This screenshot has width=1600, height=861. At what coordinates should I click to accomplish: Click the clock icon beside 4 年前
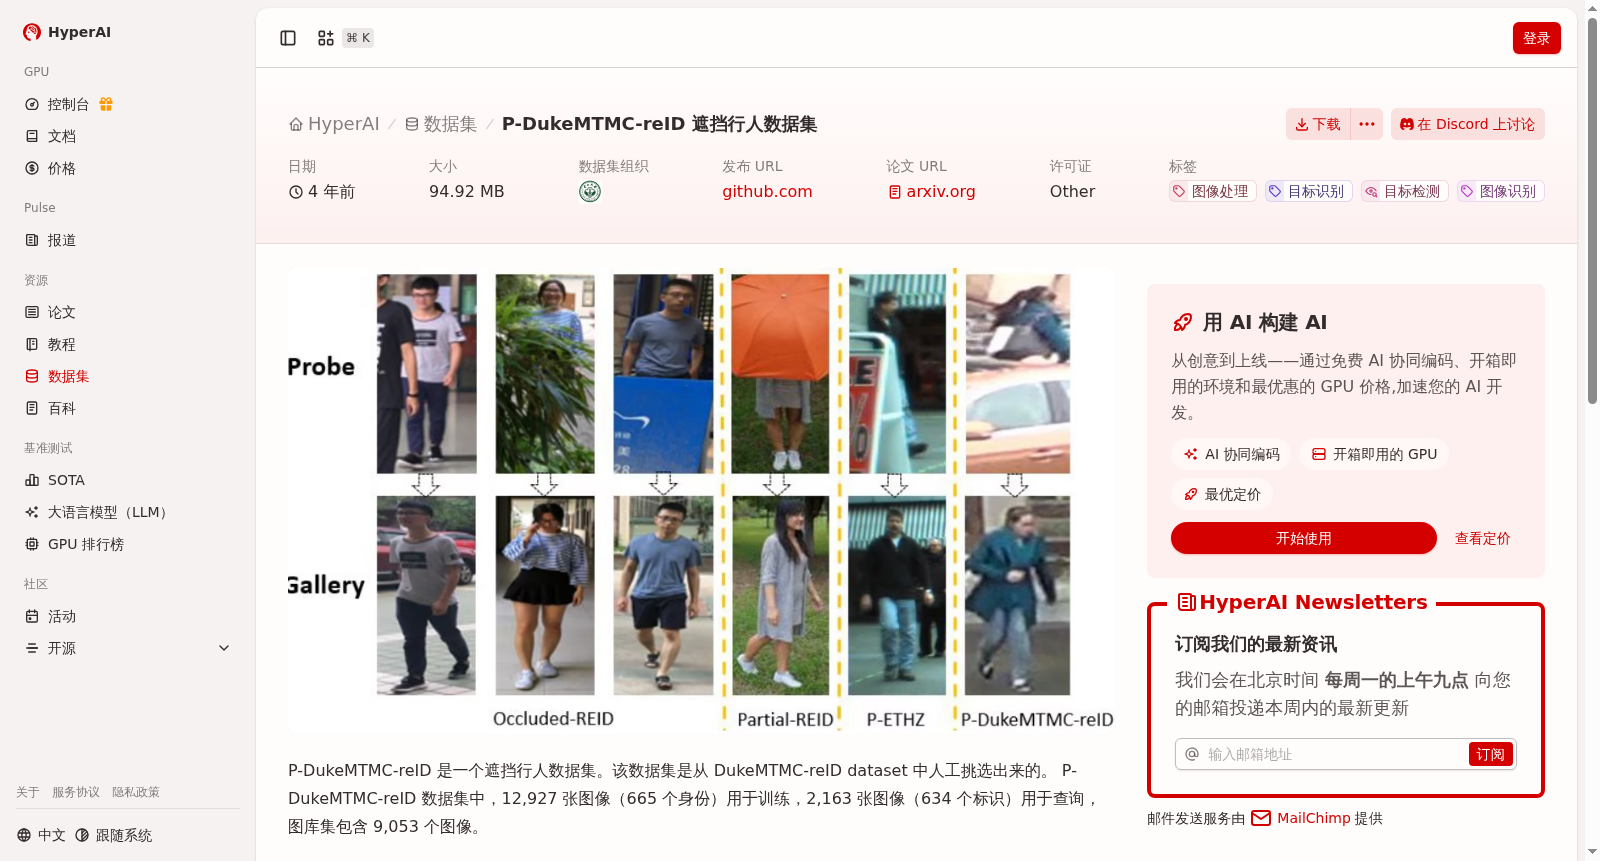tap(296, 192)
